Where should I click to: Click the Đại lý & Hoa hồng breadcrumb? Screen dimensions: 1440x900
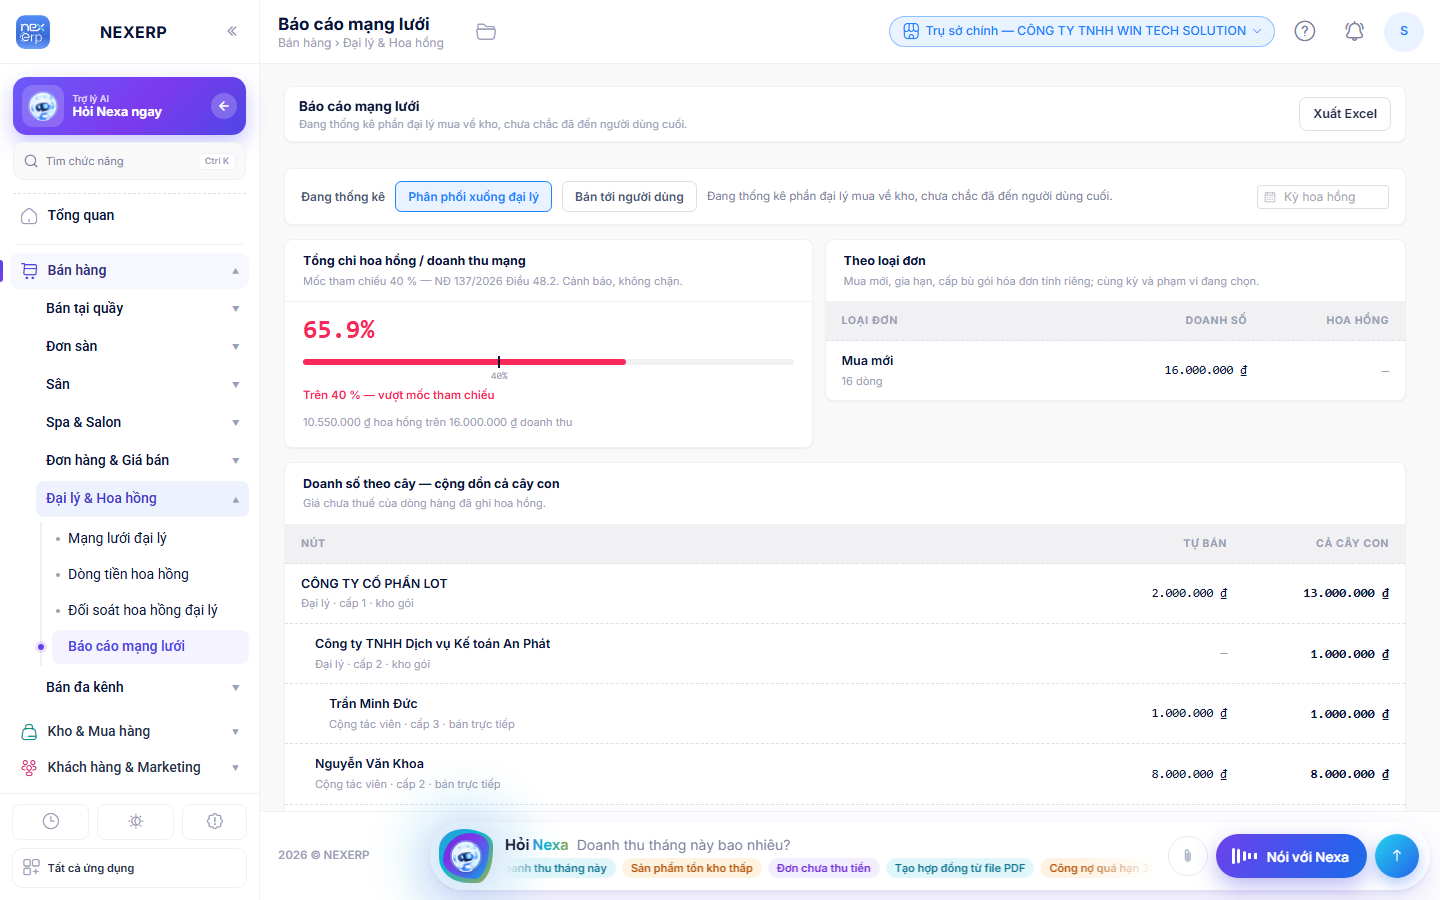393,43
